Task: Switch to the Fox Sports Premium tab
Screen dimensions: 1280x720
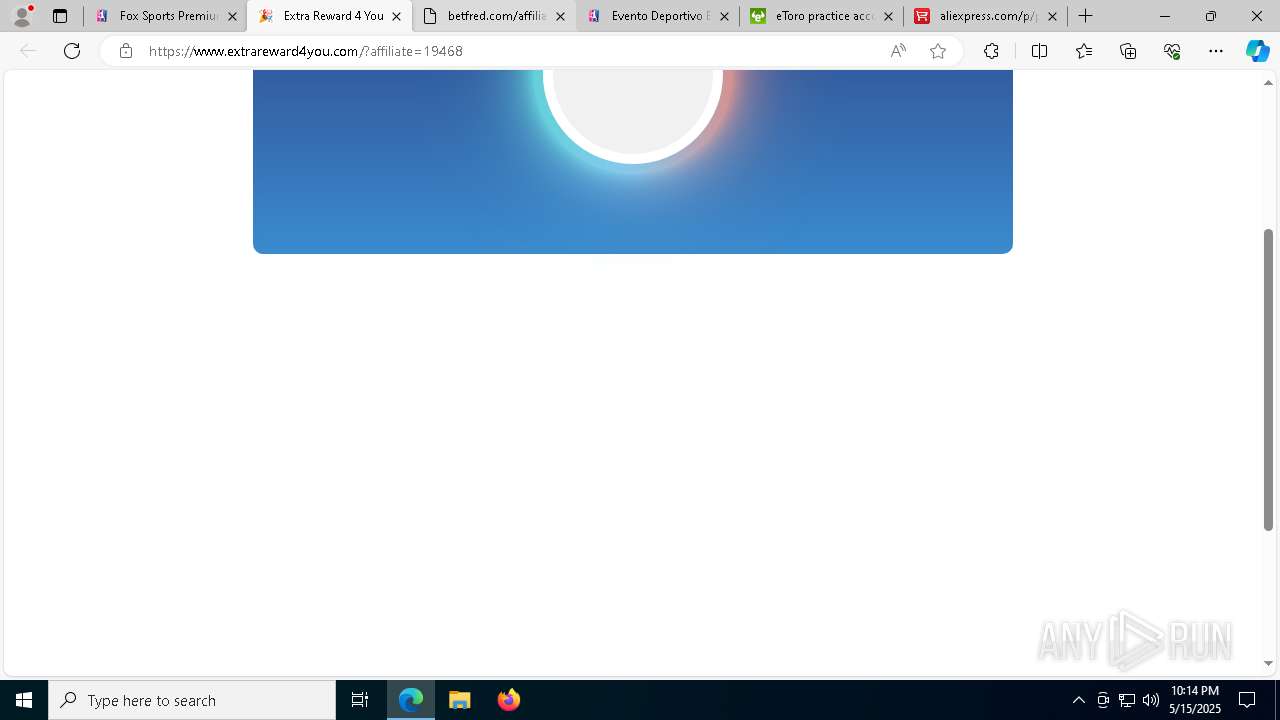Action: 165,16
